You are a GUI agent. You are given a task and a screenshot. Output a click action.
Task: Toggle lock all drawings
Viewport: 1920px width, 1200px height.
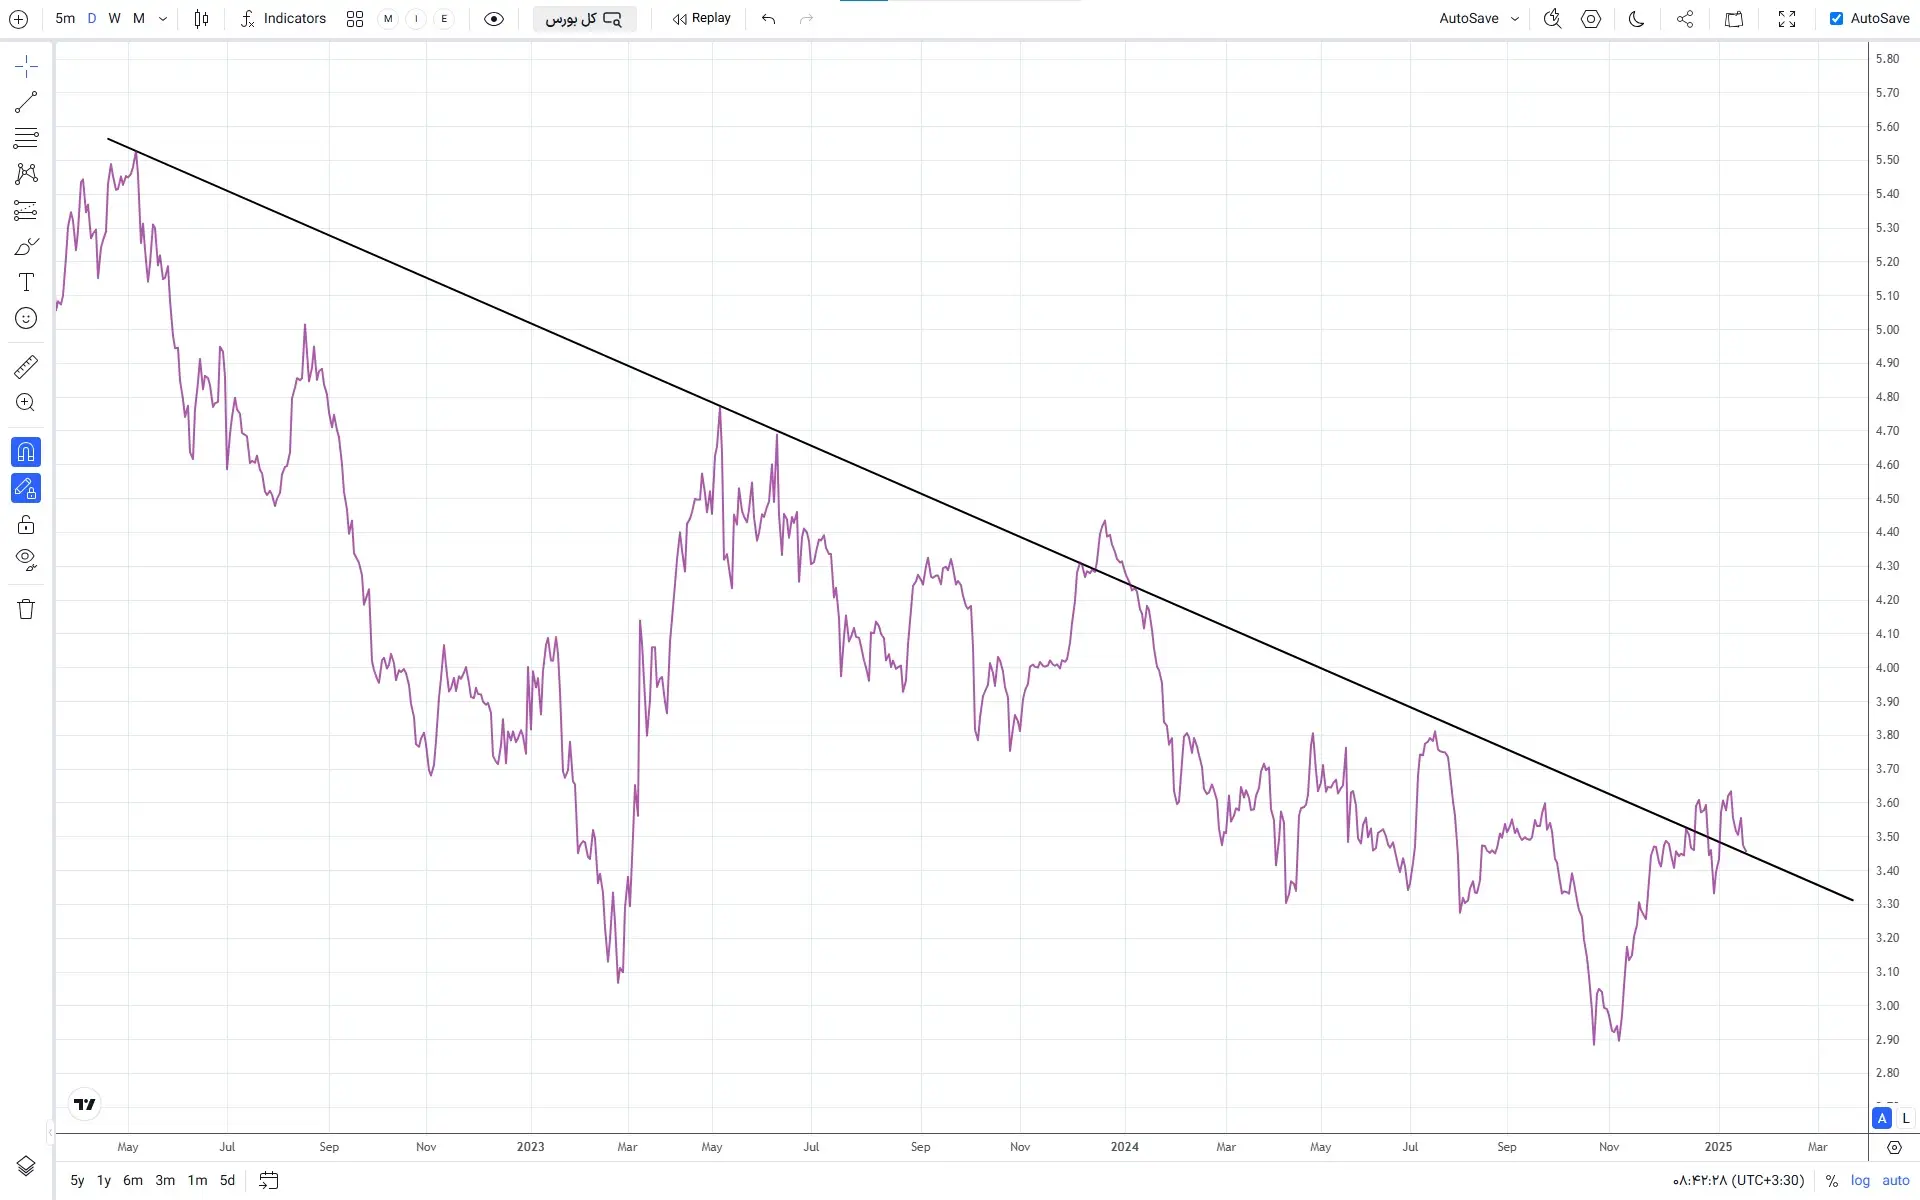26,524
